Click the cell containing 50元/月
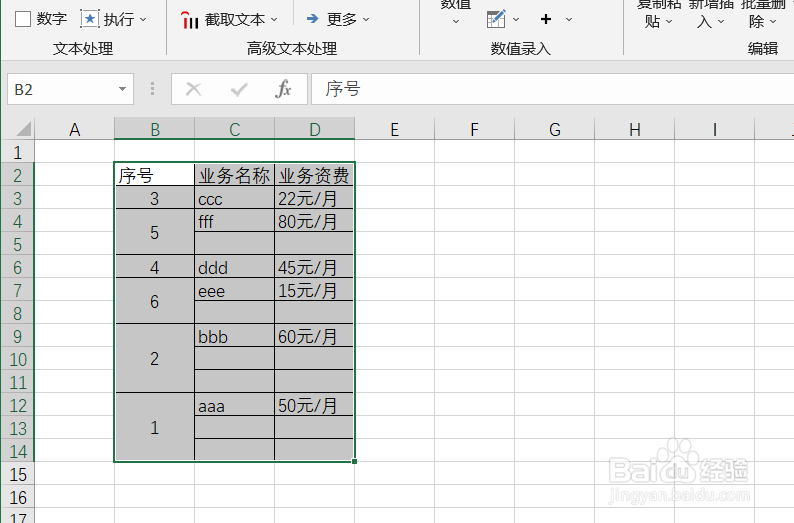Viewport: 794px width, 523px height. pyautogui.click(x=314, y=405)
